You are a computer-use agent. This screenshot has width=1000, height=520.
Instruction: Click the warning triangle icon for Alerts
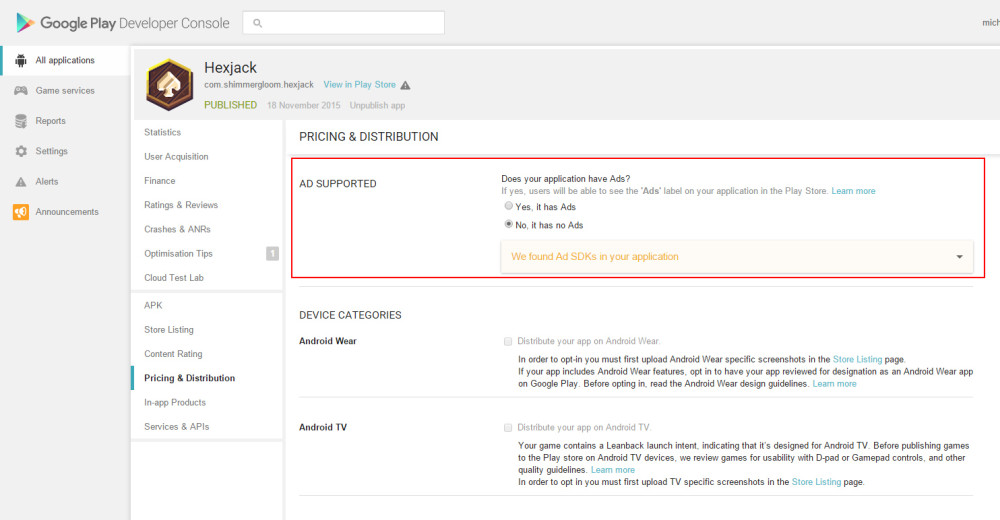(x=21, y=182)
